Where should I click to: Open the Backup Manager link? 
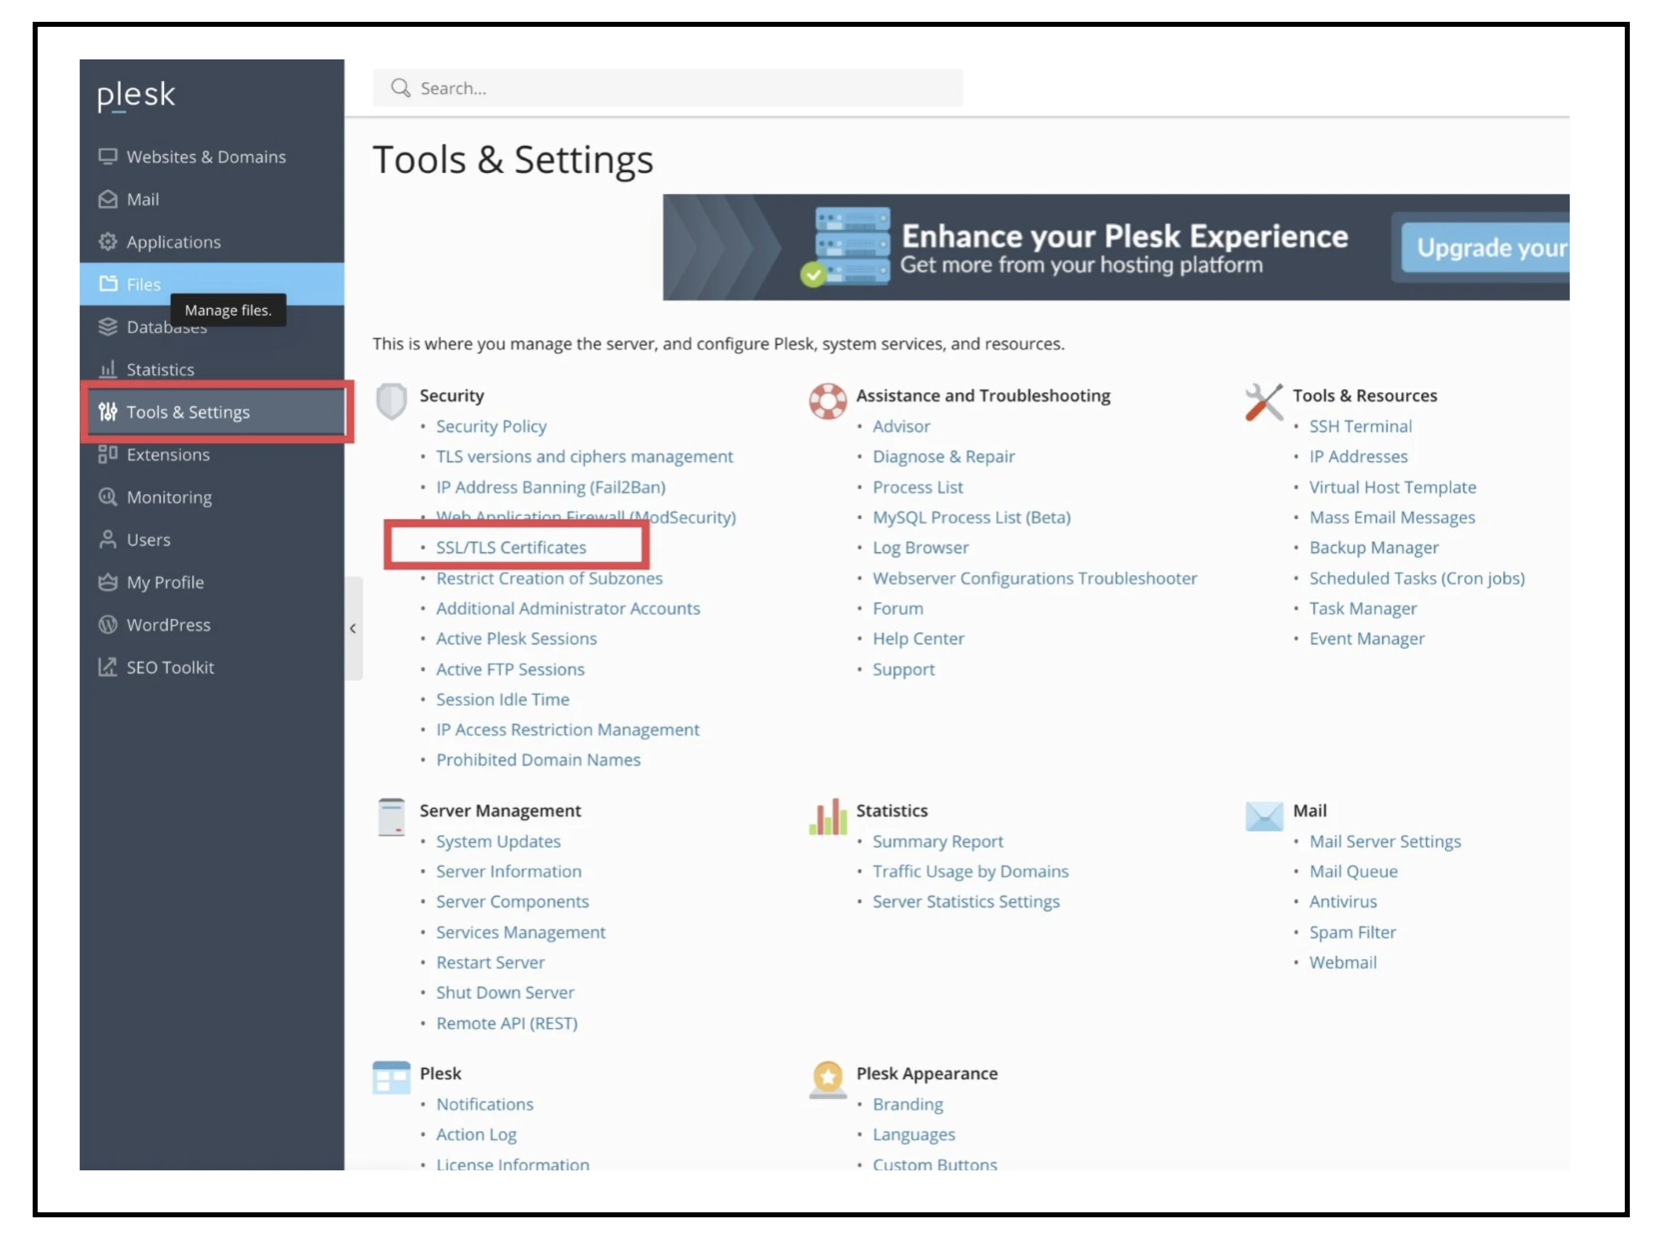pos(1374,547)
